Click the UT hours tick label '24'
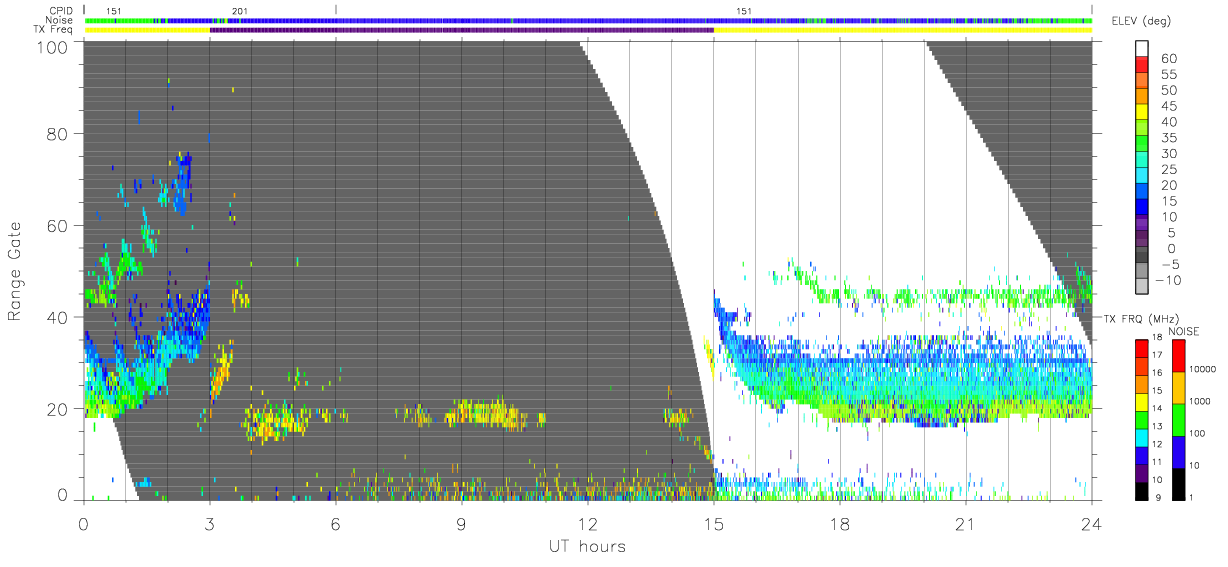Image resolution: width=1228 pixels, height=567 pixels. pos(1091,524)
